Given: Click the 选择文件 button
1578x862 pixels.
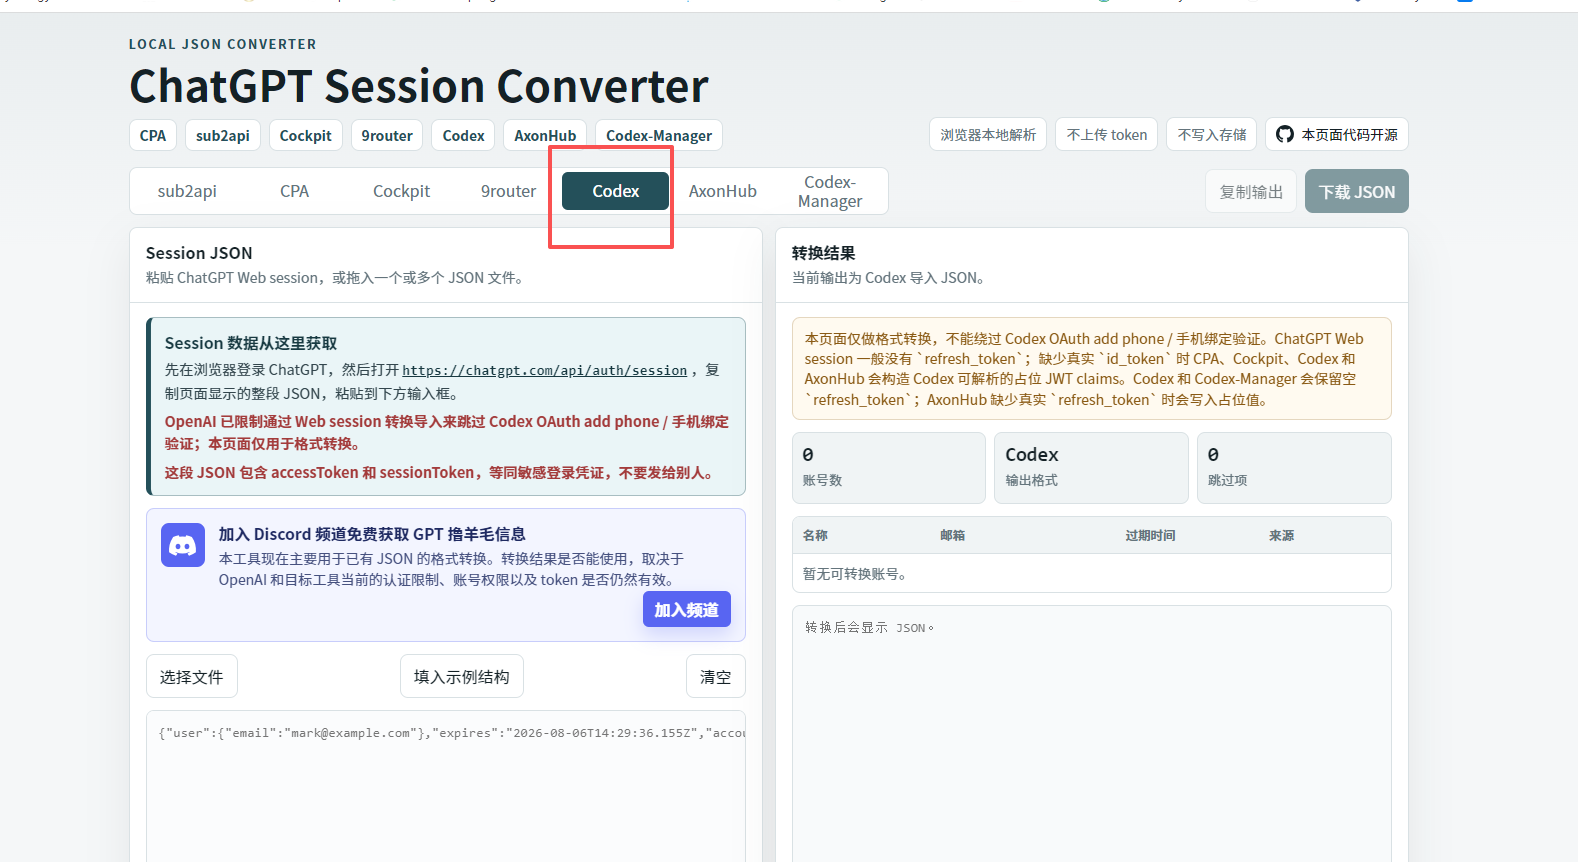Looking at the screenshot, I should tap(192, 677).
